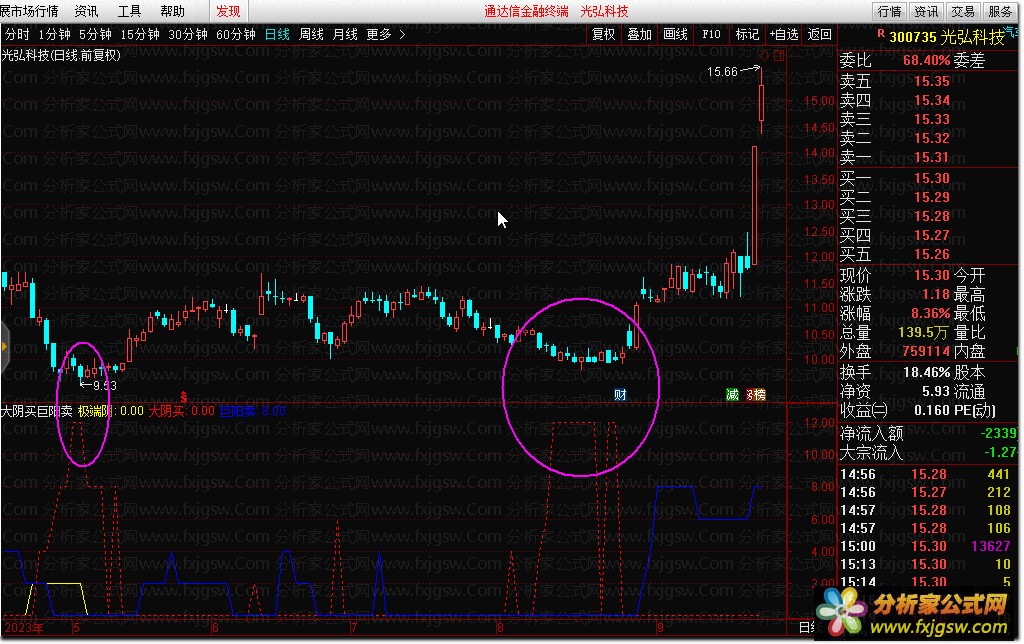1024x644 pixels.
Task: Click the 买五 price 15.26
Action: 932,254
